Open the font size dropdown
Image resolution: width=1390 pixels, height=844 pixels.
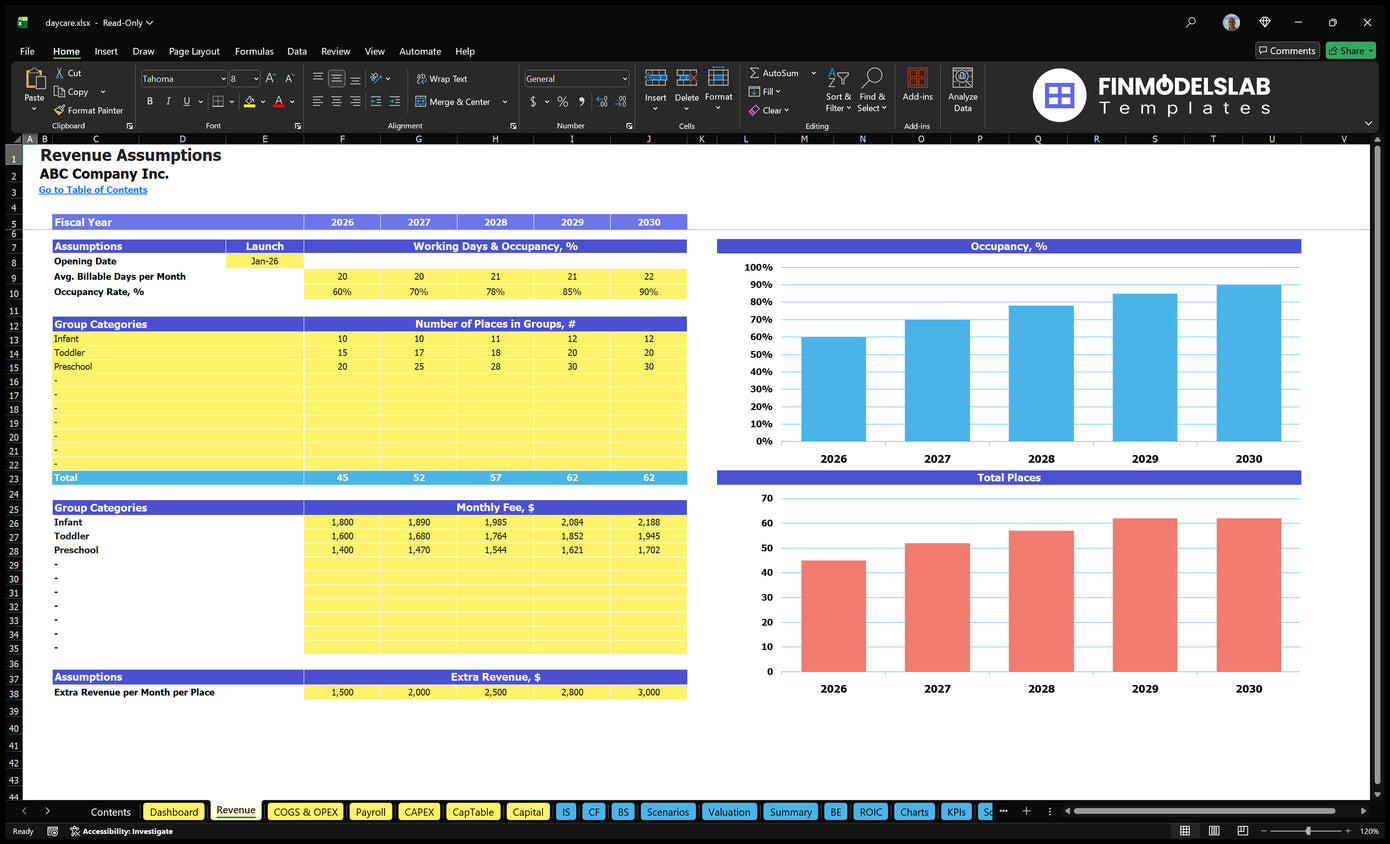click(256, 78)
